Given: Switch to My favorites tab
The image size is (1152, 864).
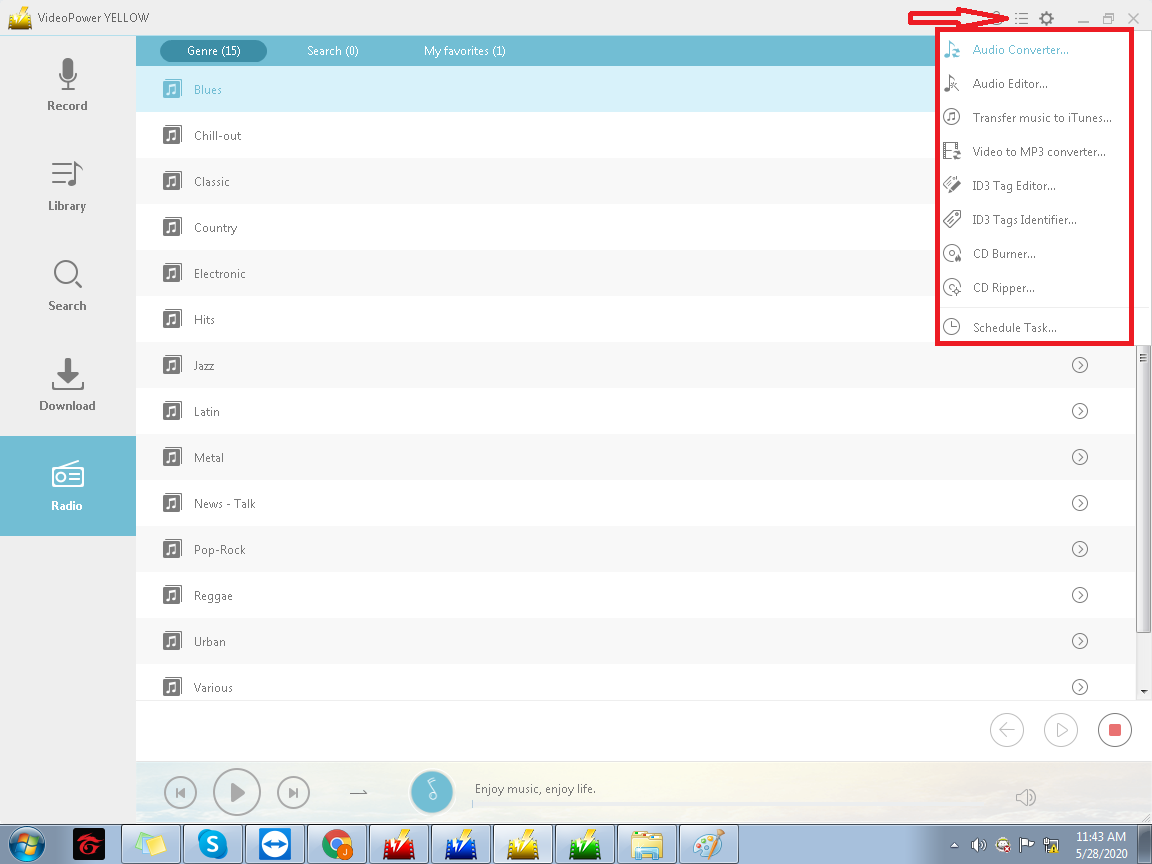Looking at the screenshot, I should (x=464, y=51).
